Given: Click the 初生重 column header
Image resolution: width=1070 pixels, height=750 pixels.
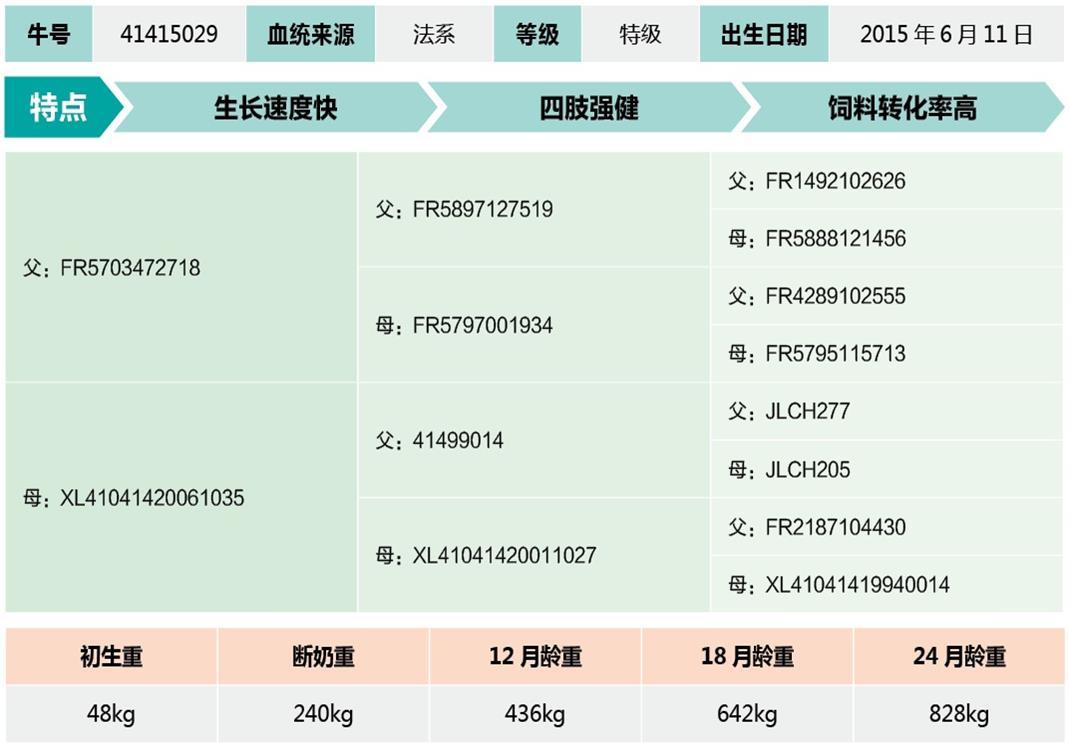Looking at the screenshot, I should [111, 657].
